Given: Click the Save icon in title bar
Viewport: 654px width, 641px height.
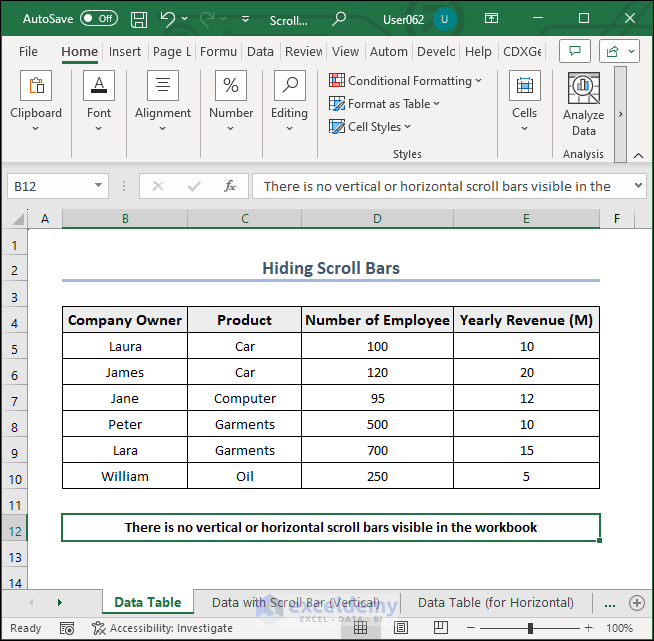Looking at the screenshot, I should [x=139, y=19].
